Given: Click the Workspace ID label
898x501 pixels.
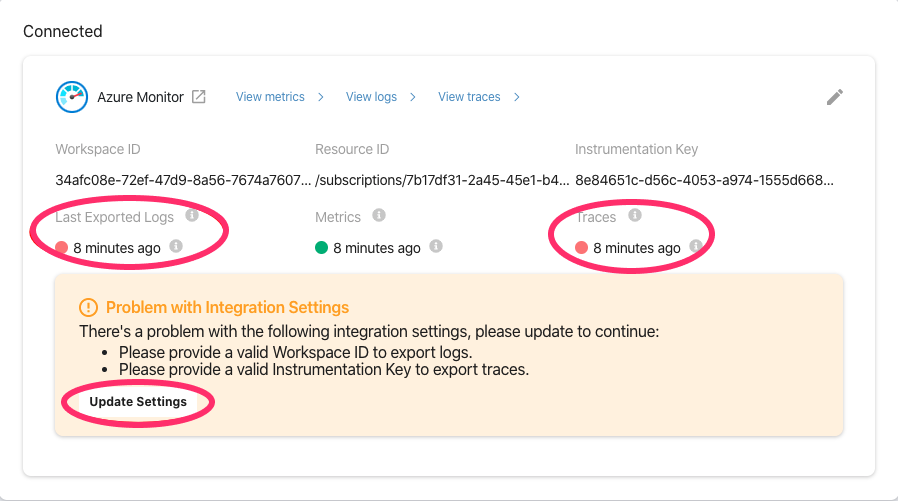Looking at the screenshot, I should [x=98, y=149].
